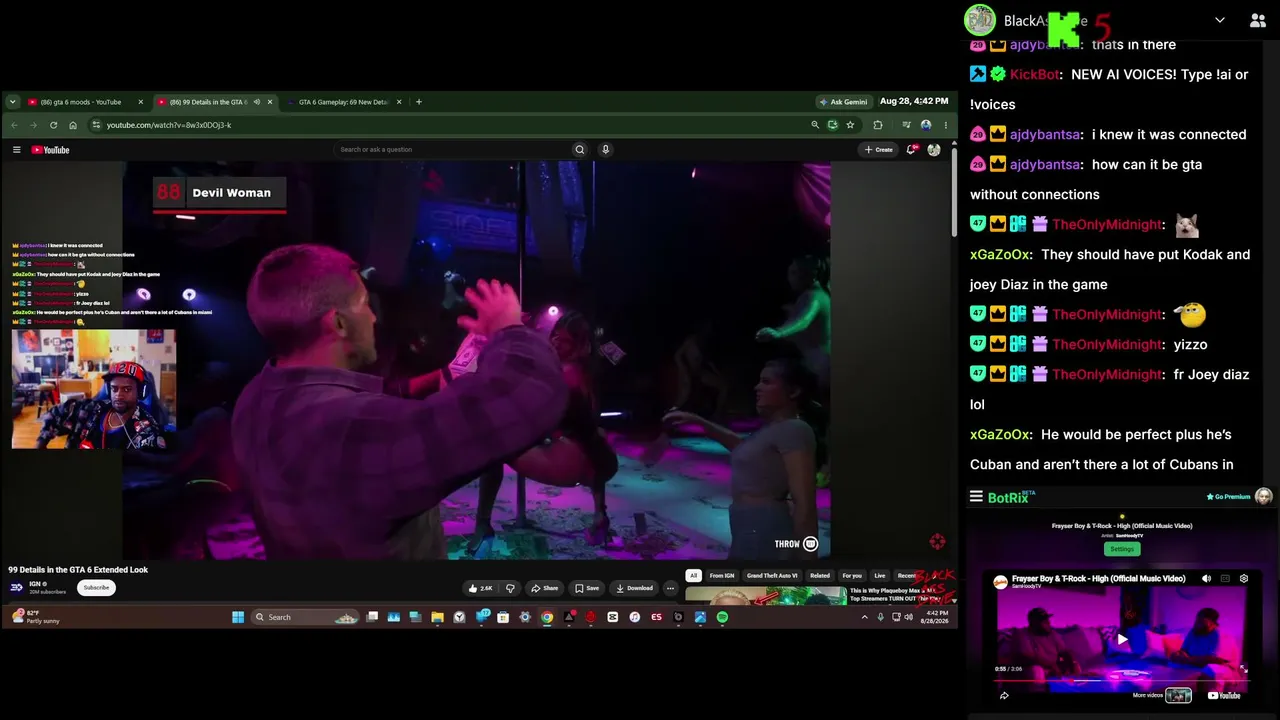Open the Windows Start menu
Viewport: 1280px width, 720px height.
(x=238, y=617)
